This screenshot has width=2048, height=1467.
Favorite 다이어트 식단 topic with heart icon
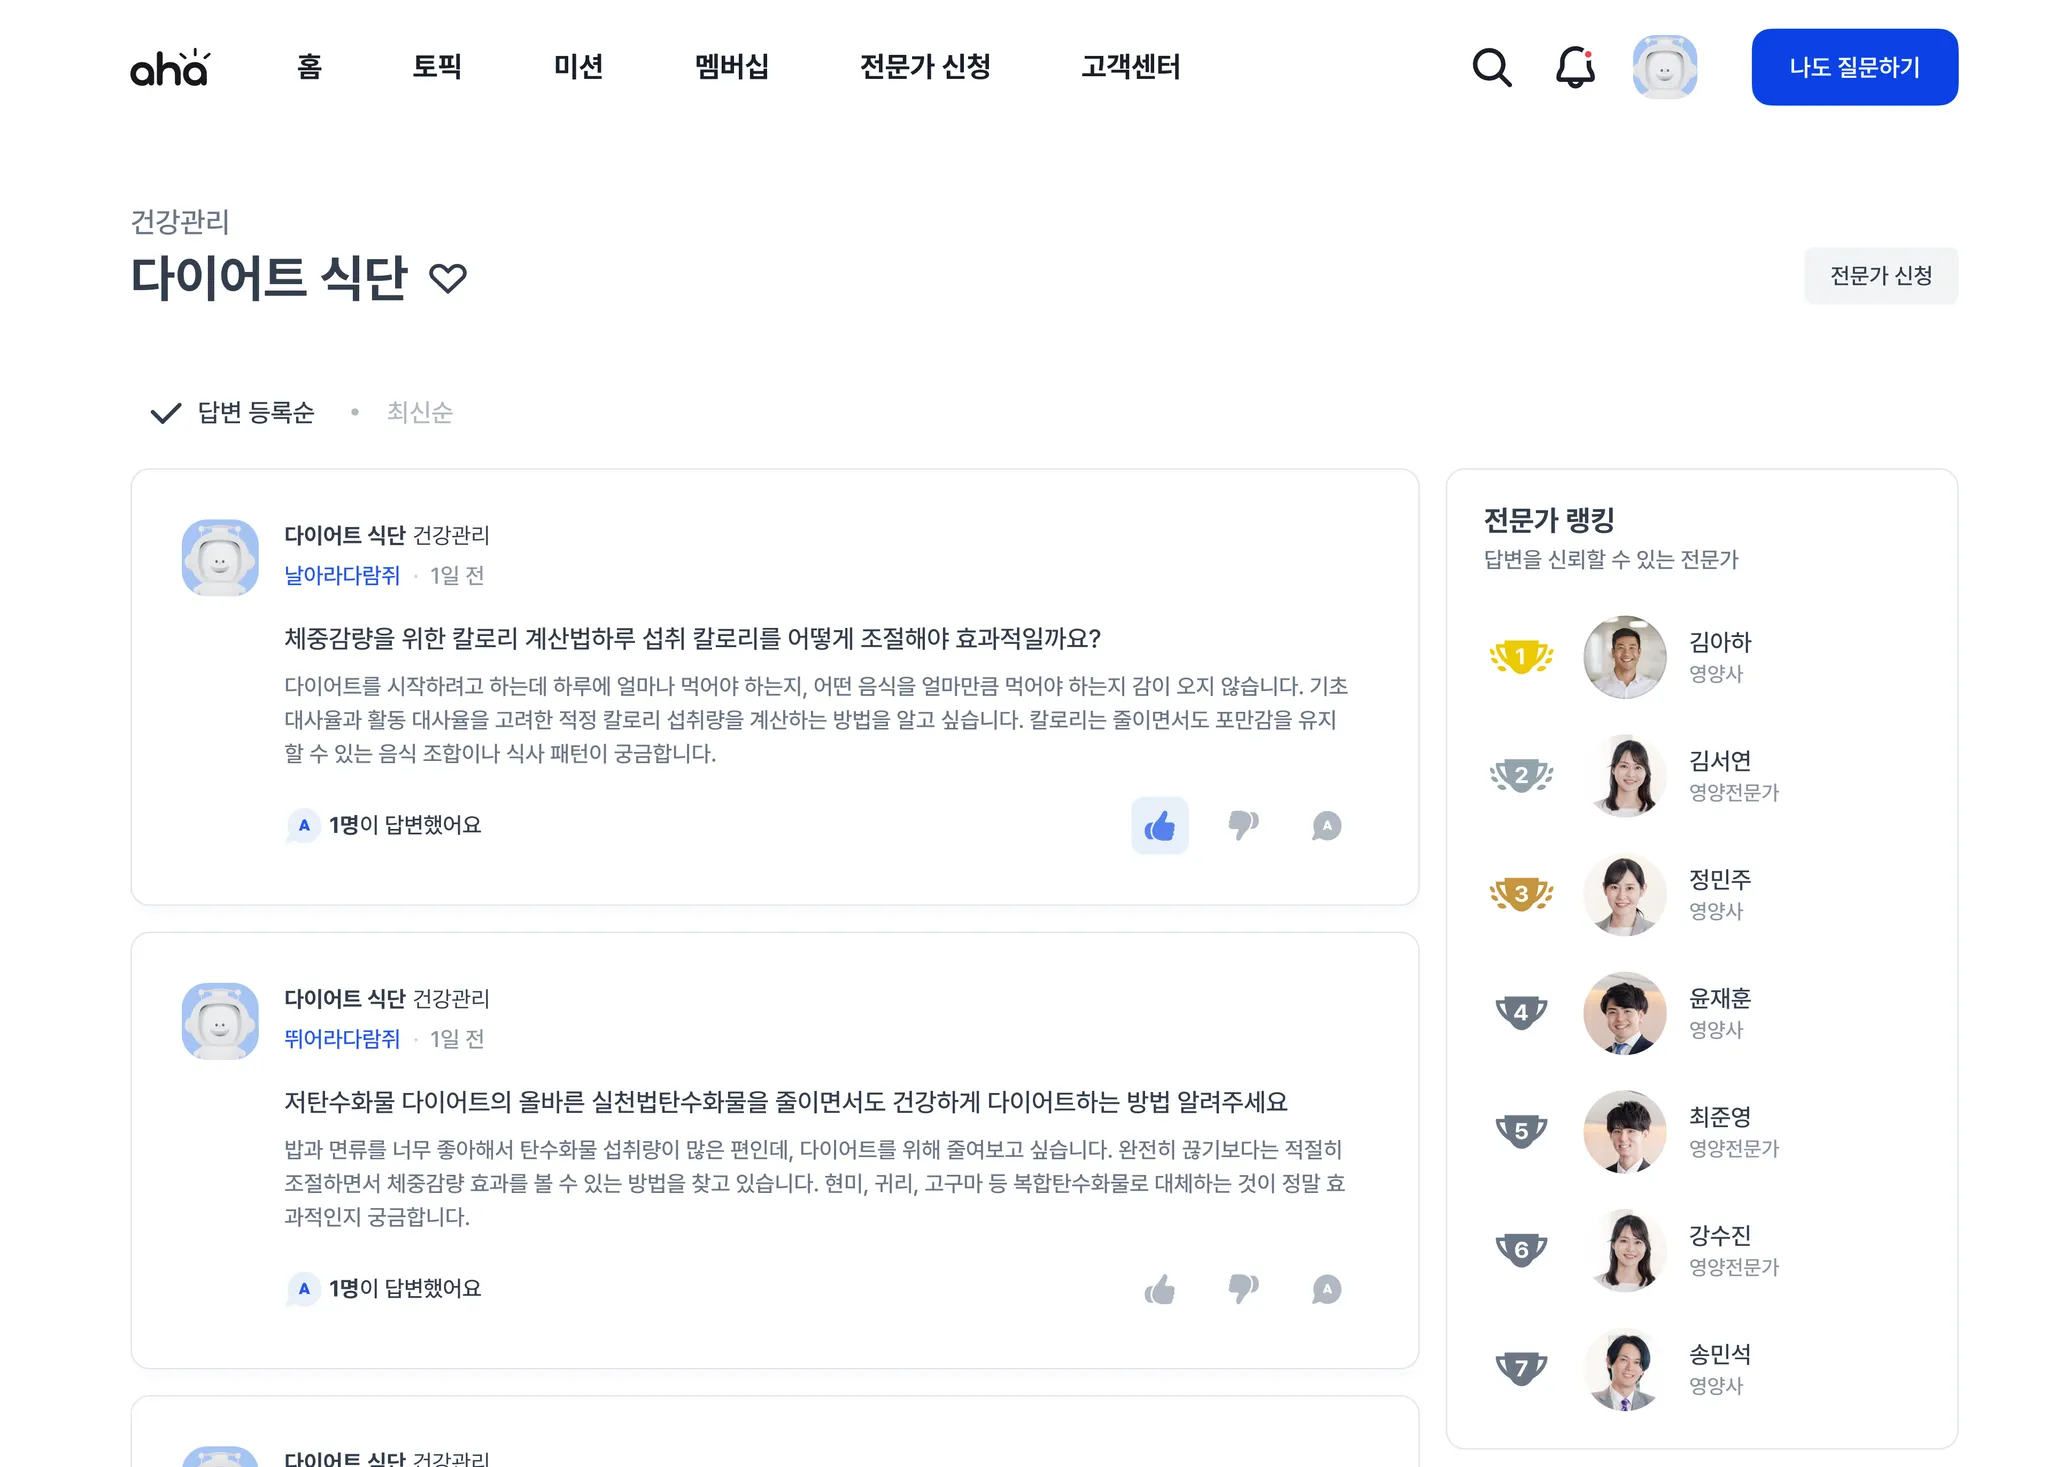click(x=448, y=278)
